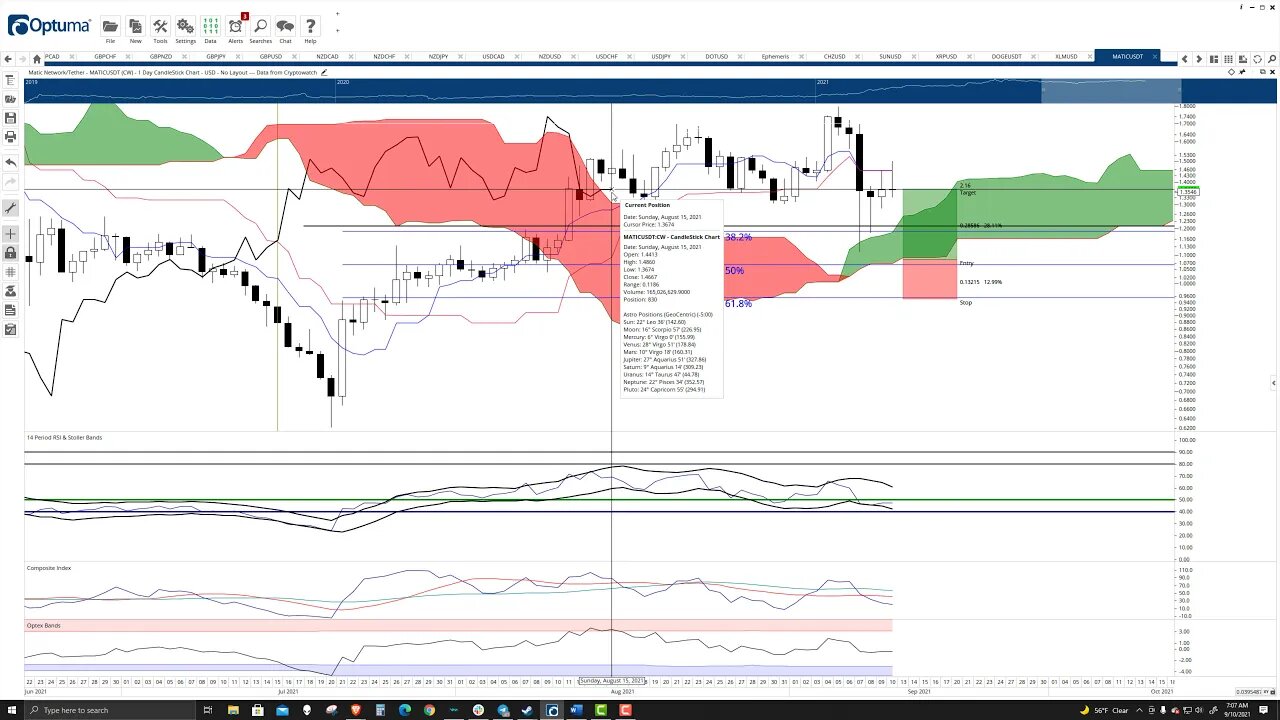This screenshot has height=720, width=1280.
Task: Edit chart title with pencil icon
Action: [323, 72]
